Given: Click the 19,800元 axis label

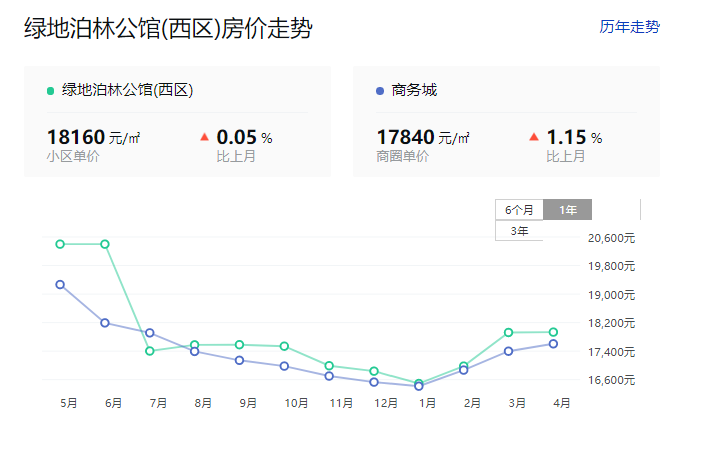Looking at the screenshot, I should (611, 266).
